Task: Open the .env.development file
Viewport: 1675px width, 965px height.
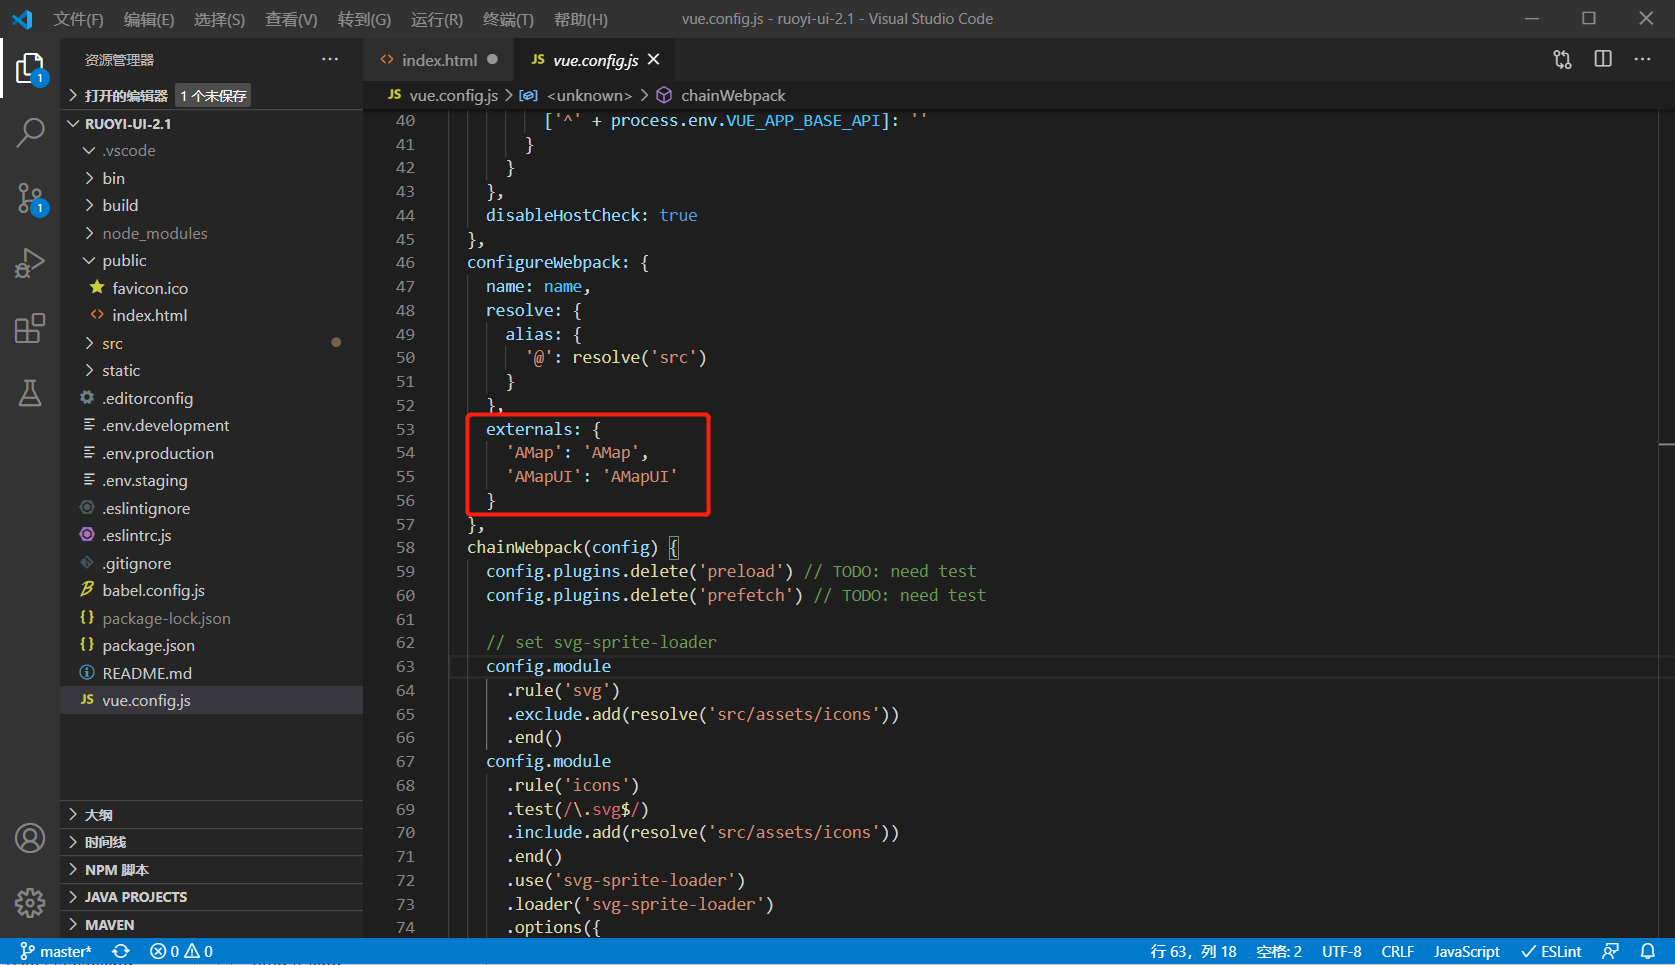Action: (211, 426)
